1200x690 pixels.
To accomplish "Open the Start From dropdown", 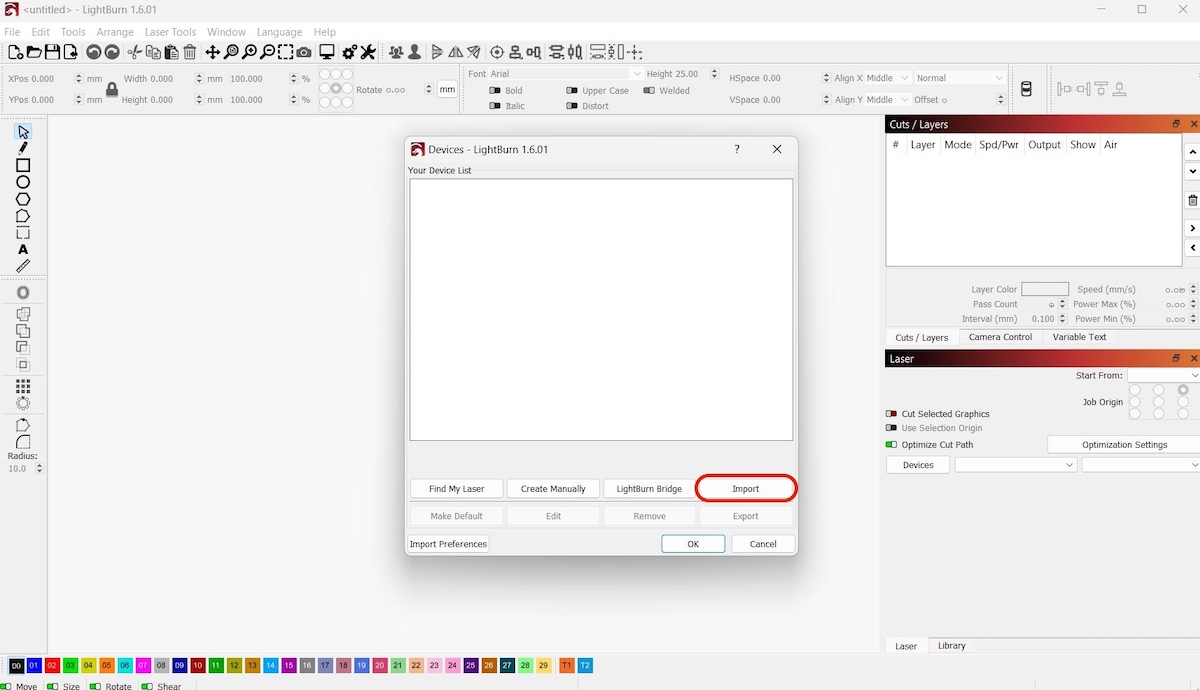I will click(1163, 376).
